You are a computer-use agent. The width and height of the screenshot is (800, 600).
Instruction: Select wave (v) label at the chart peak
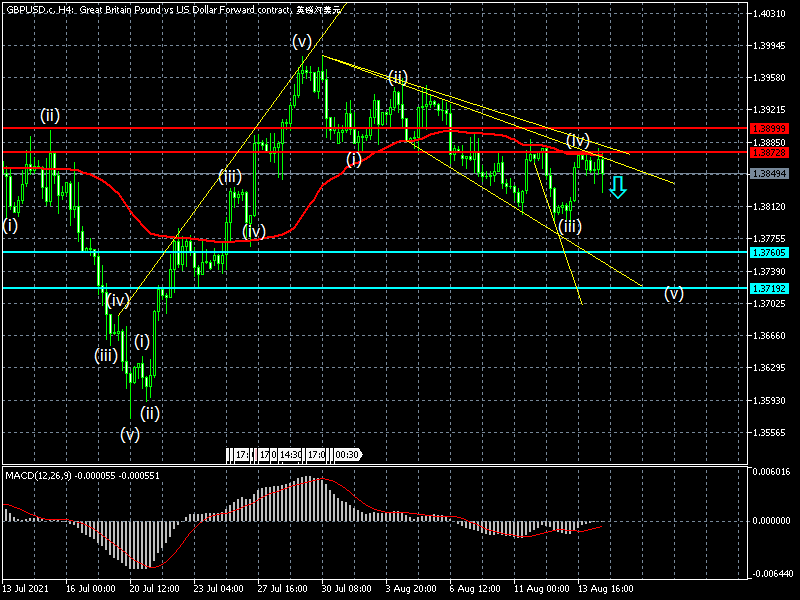coord(302,41)
